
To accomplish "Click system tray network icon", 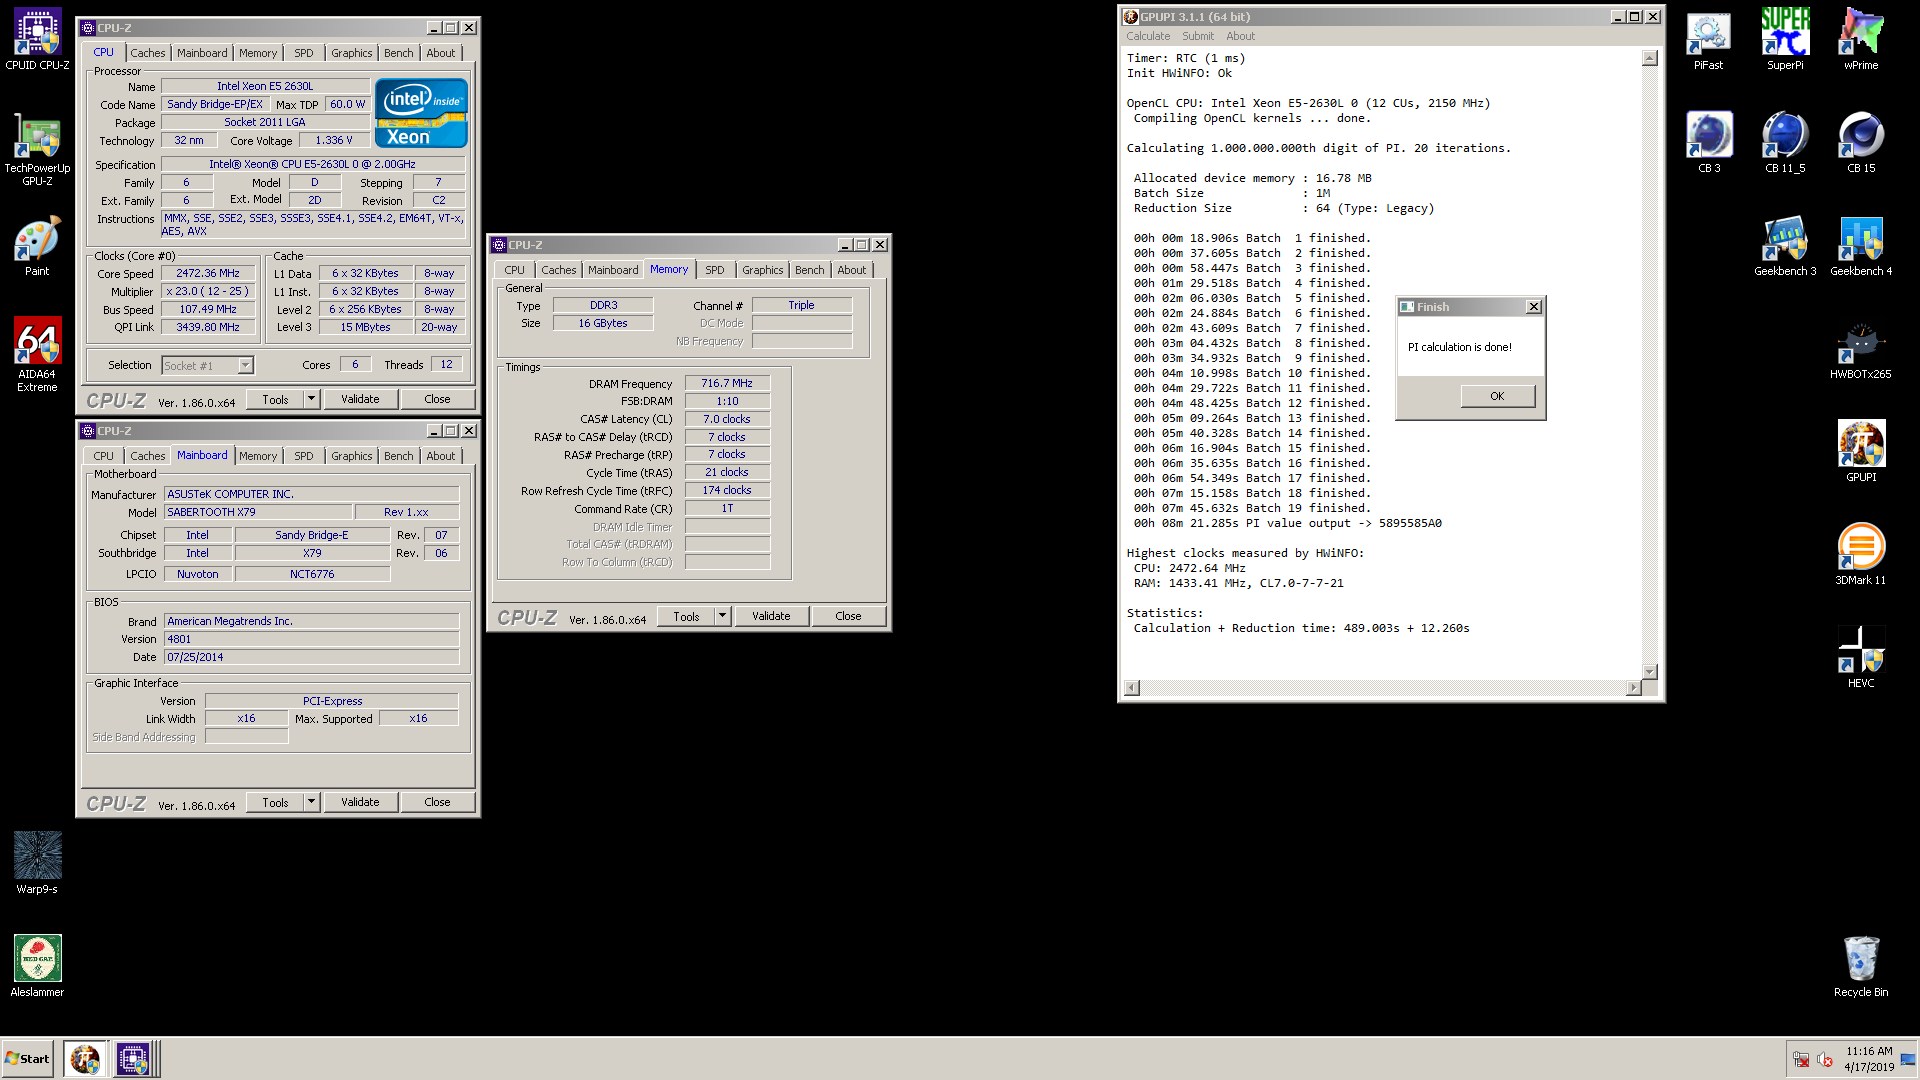I will (x=1801, y=1060).
